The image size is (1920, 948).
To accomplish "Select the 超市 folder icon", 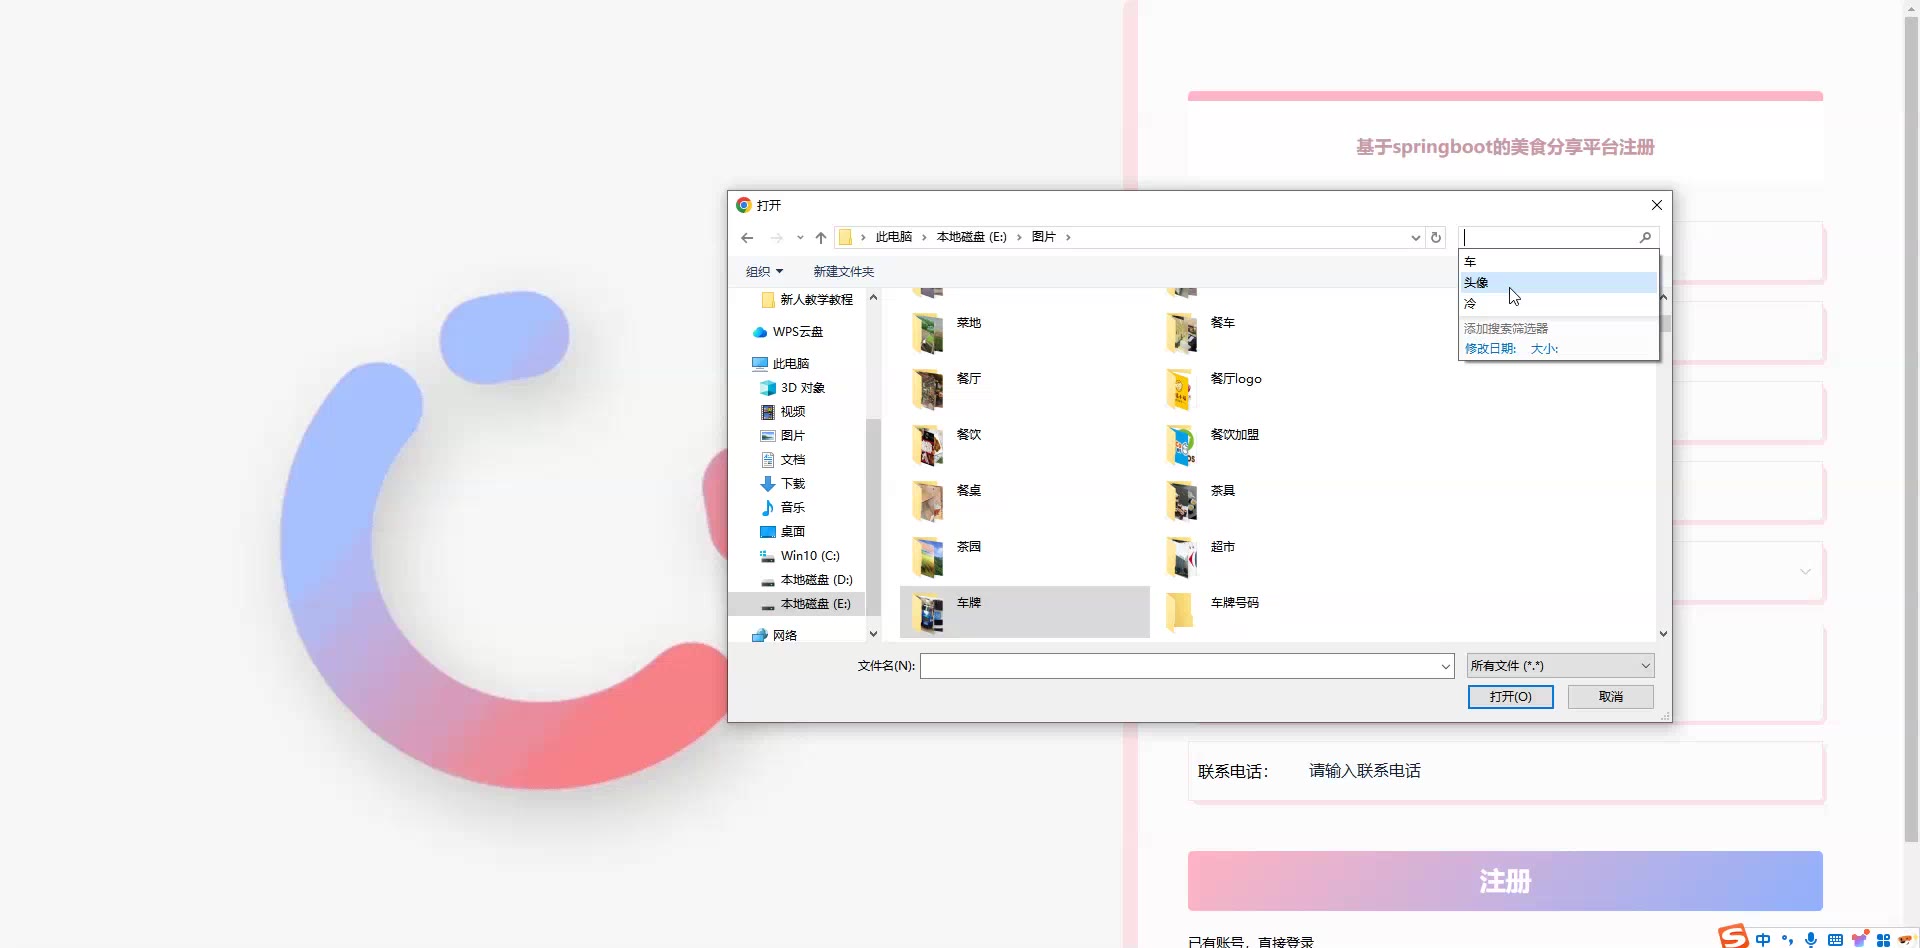I will click(1182, 556).
